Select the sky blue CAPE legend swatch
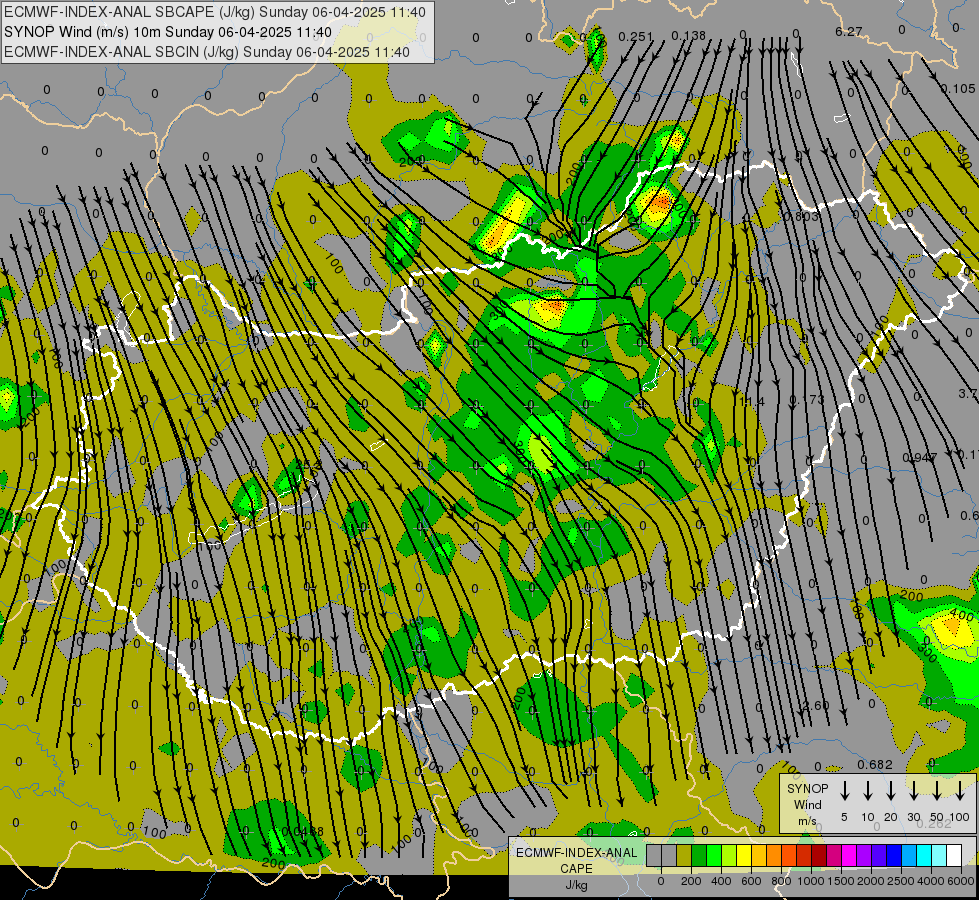The image size is (979, 900). (x=910, y=855)
